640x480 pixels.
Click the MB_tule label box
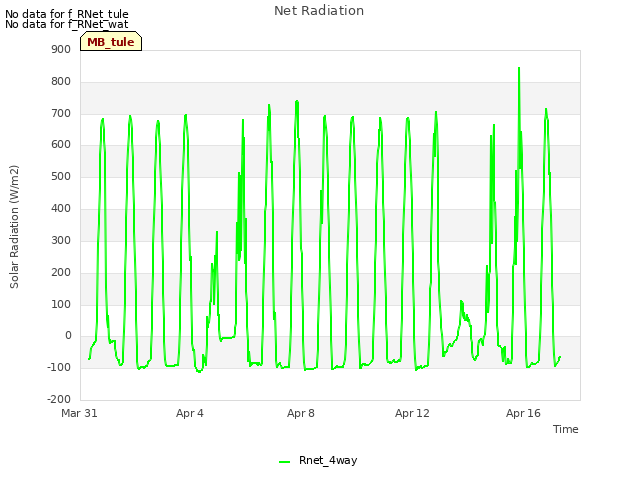click(111, 41)
